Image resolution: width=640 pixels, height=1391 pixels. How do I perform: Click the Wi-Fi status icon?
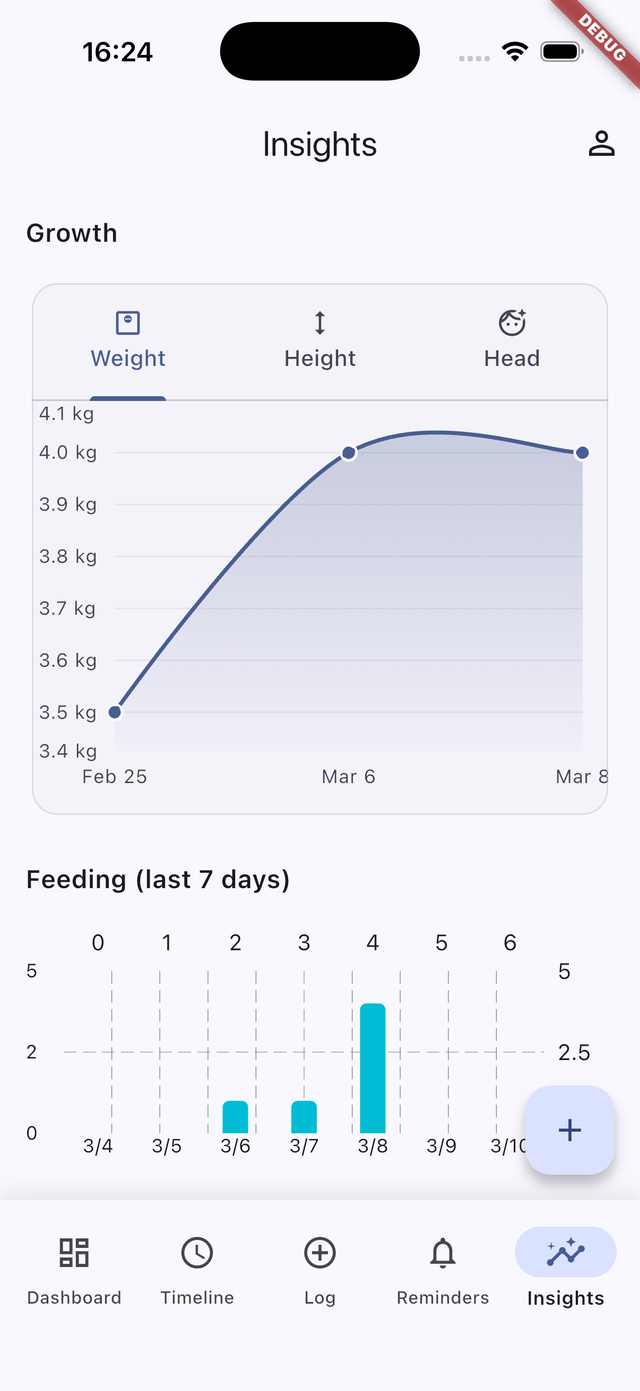click(515, 51)
